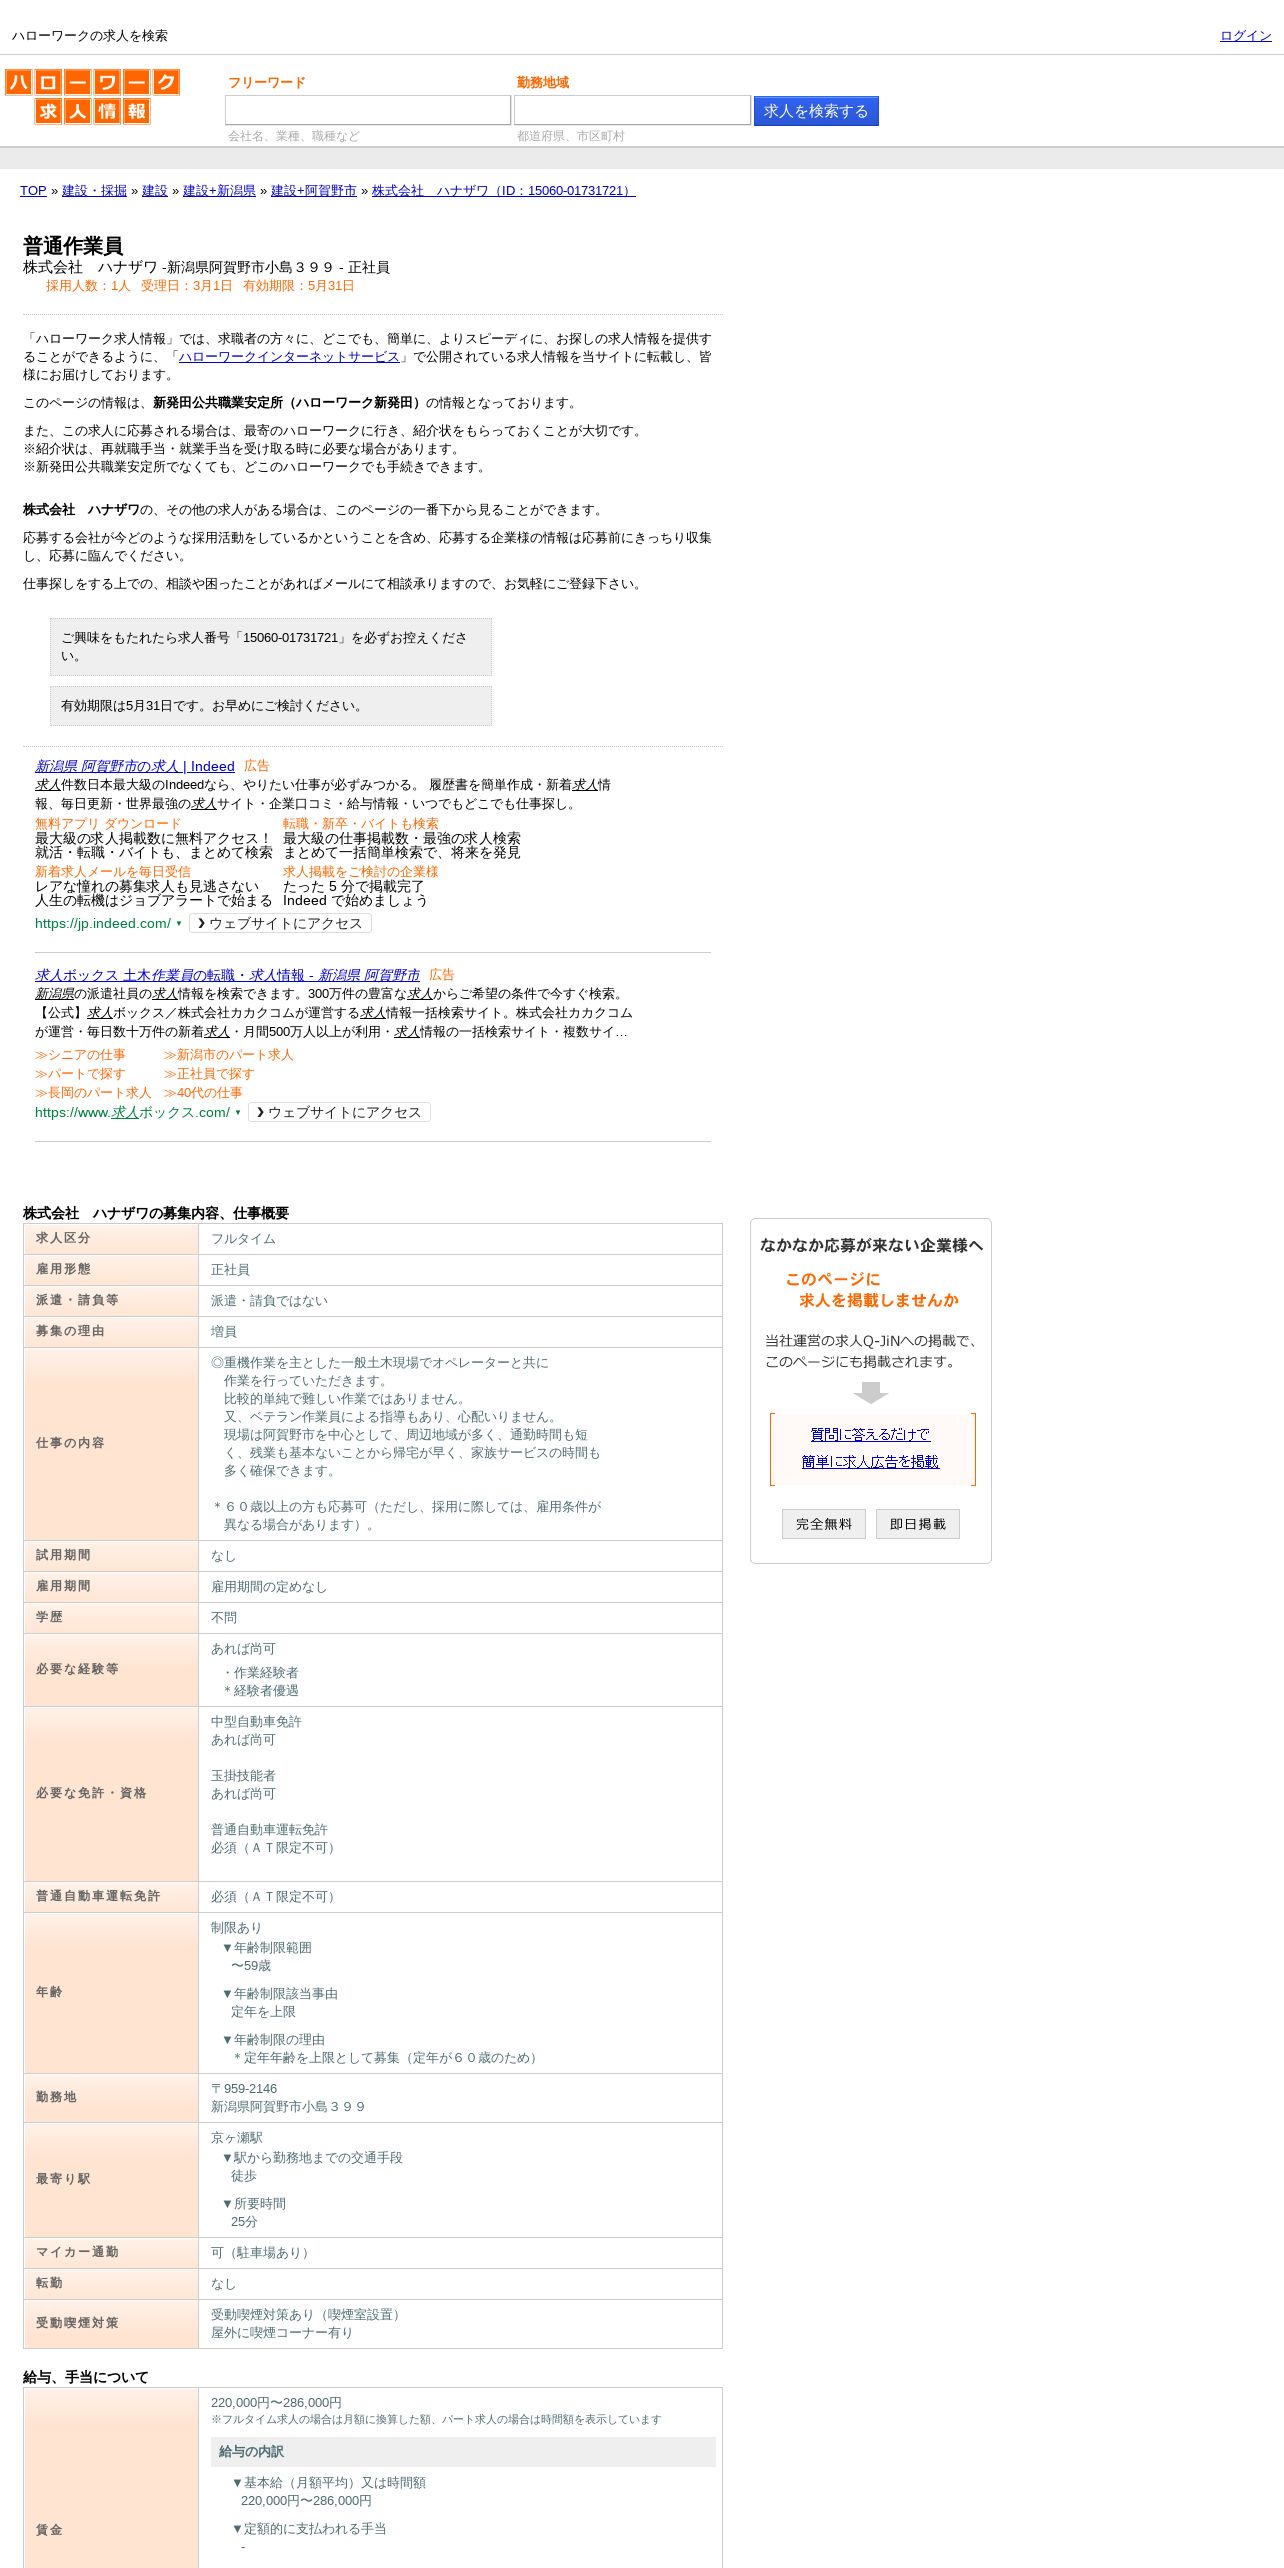Click the 求人掲載をご検討の企業様 ad link
The image size is (1284, 2568).
[360, 872]
